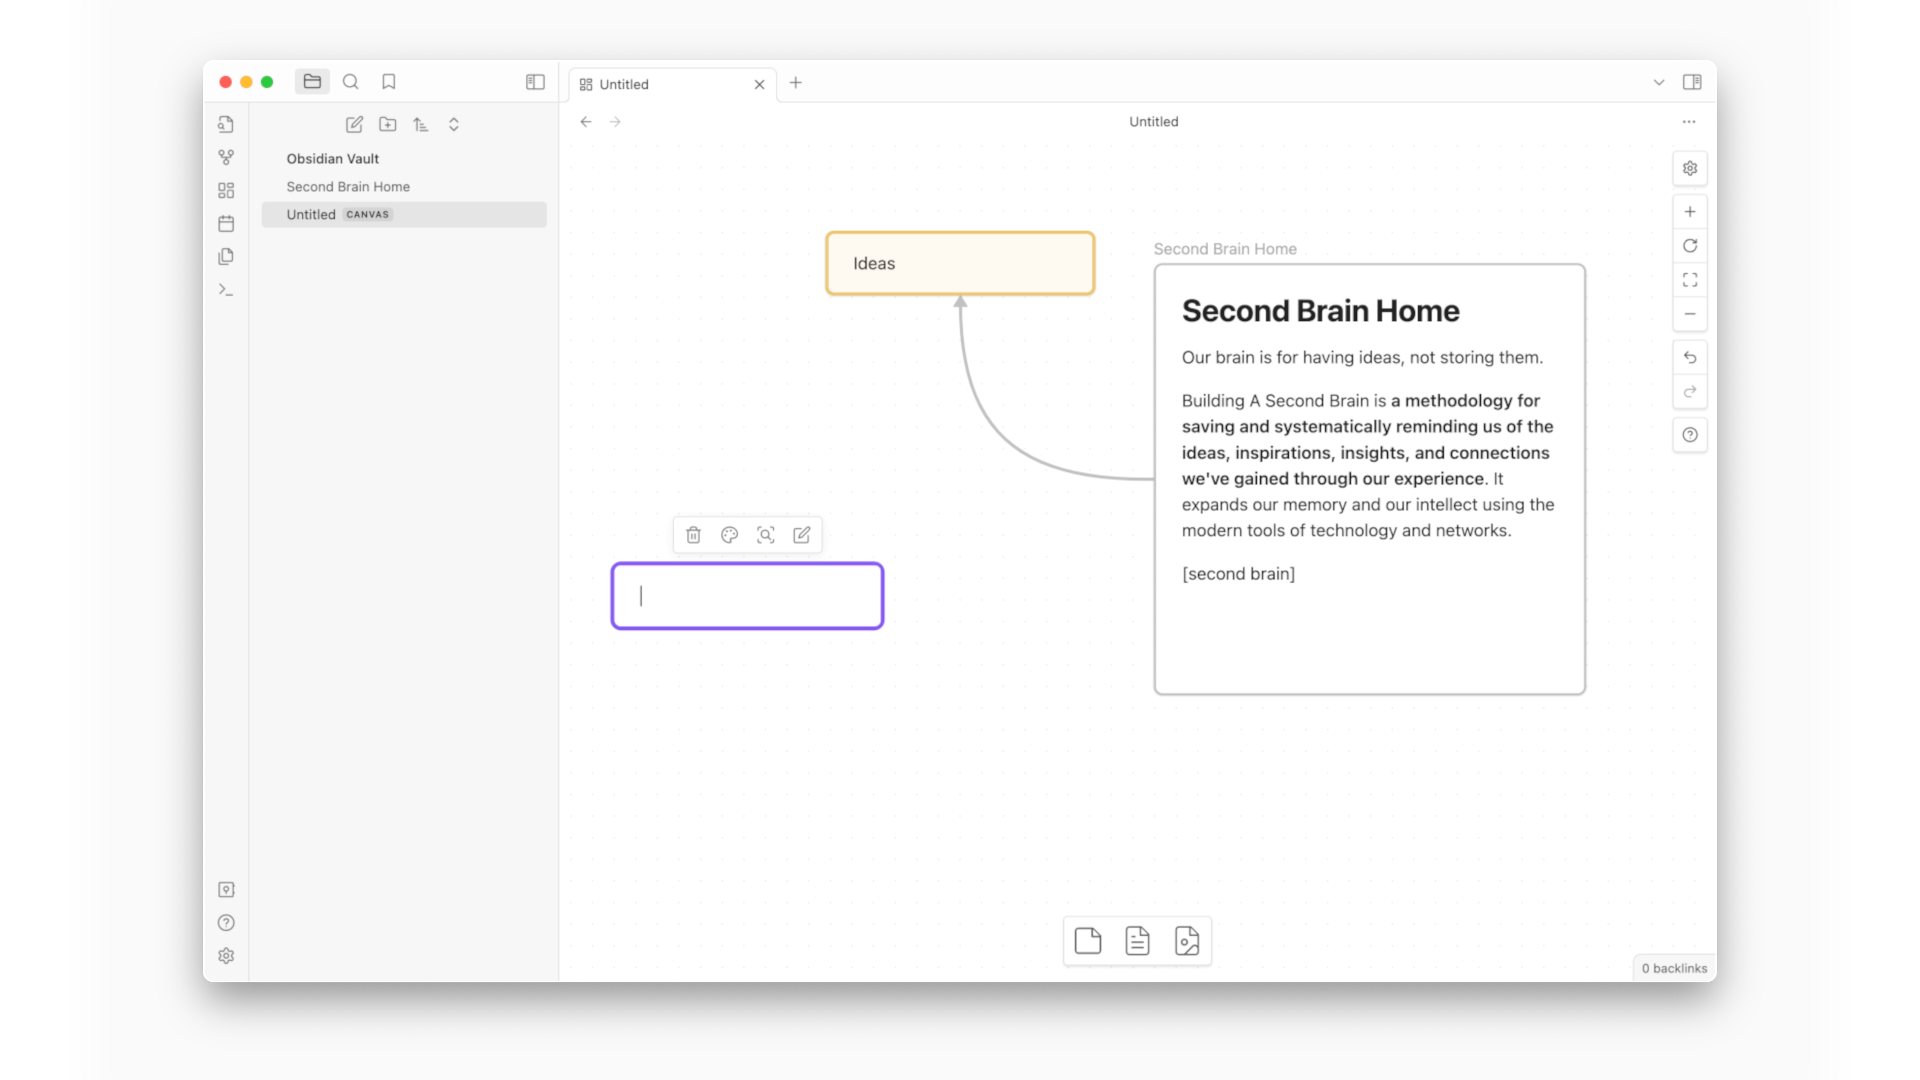Viewport: 1920px width, 1080px height.
Task: Open the vault switcher icon
Action: (226, 889)
